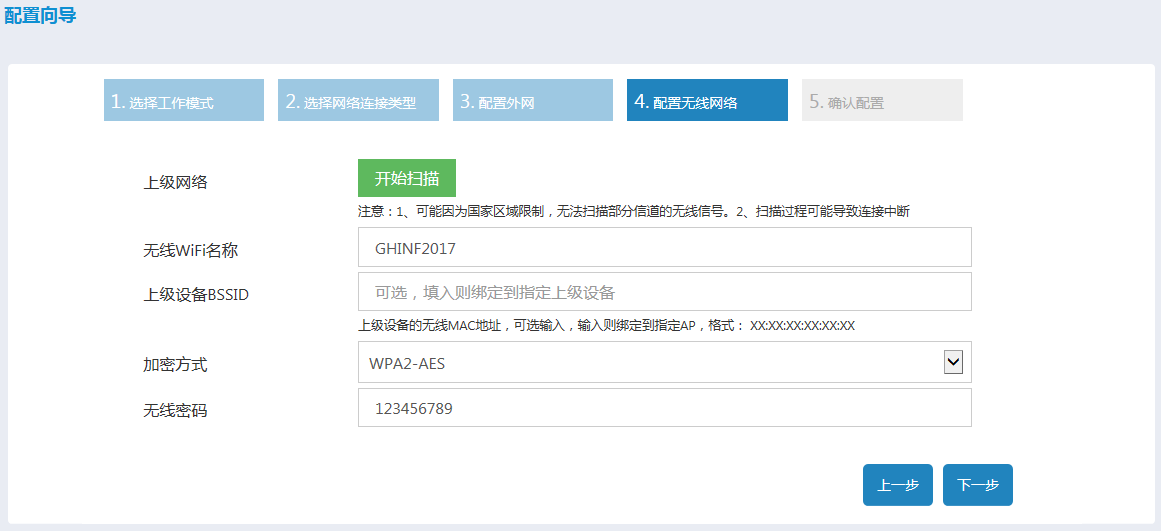Click the 无线密码 field showing 123456789
This screenshot has height=531, width=1161.
[664, 408]
